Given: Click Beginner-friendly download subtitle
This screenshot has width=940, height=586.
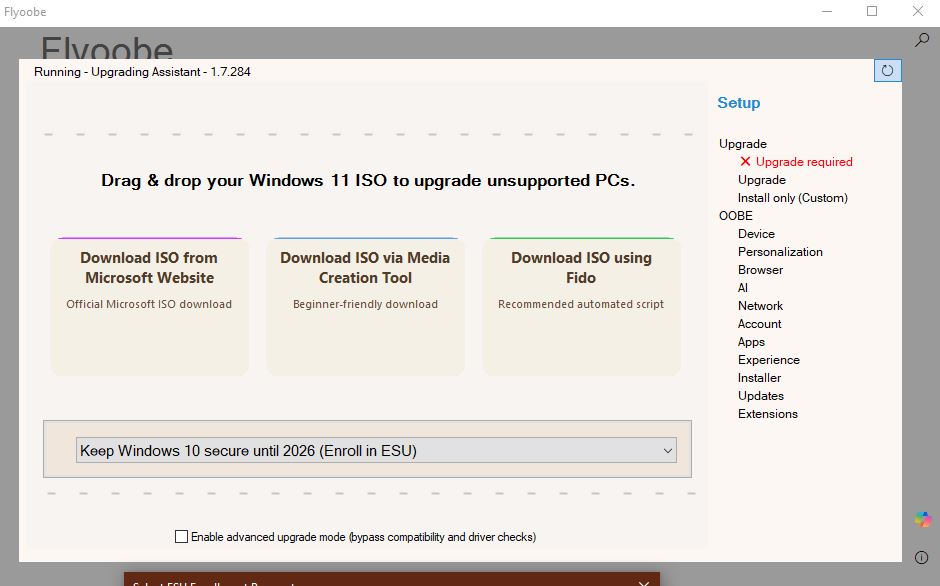Looking at the screenshot, I should tap(365, 304).
